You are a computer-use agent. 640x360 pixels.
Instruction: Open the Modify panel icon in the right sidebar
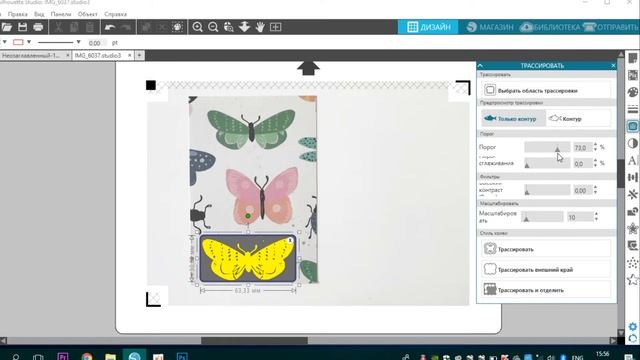click(633, 211)
